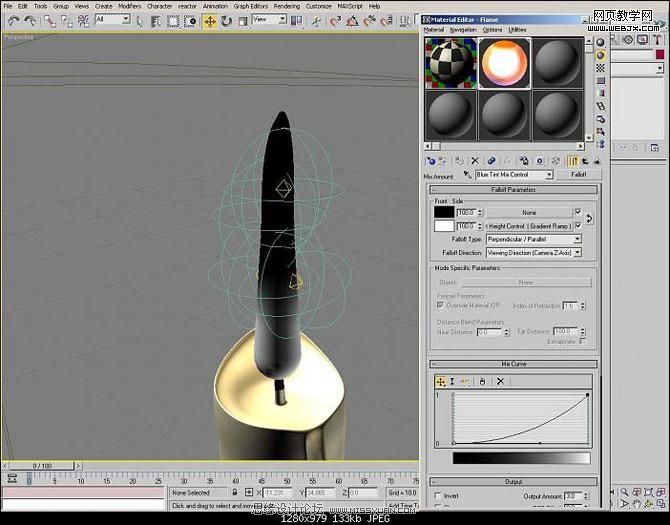Open the Rendering menu
670x525 pixels.
tap(286, 6)
